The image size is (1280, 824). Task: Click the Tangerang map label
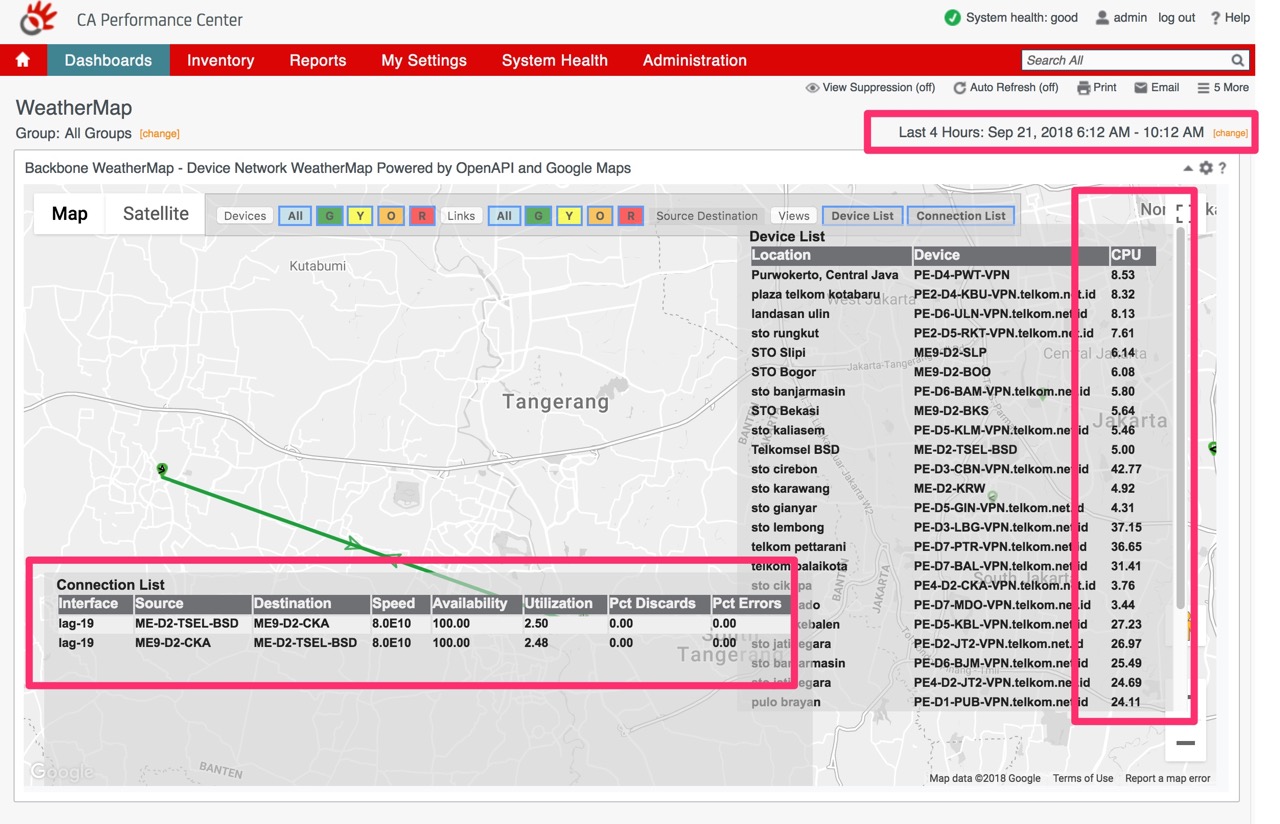pyautogui.click(x=555, y=402)
